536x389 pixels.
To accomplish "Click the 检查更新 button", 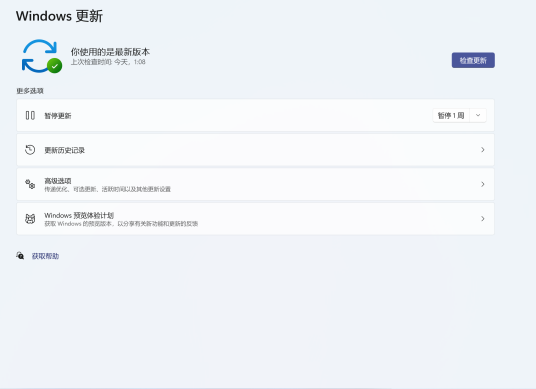I will 473,60.
